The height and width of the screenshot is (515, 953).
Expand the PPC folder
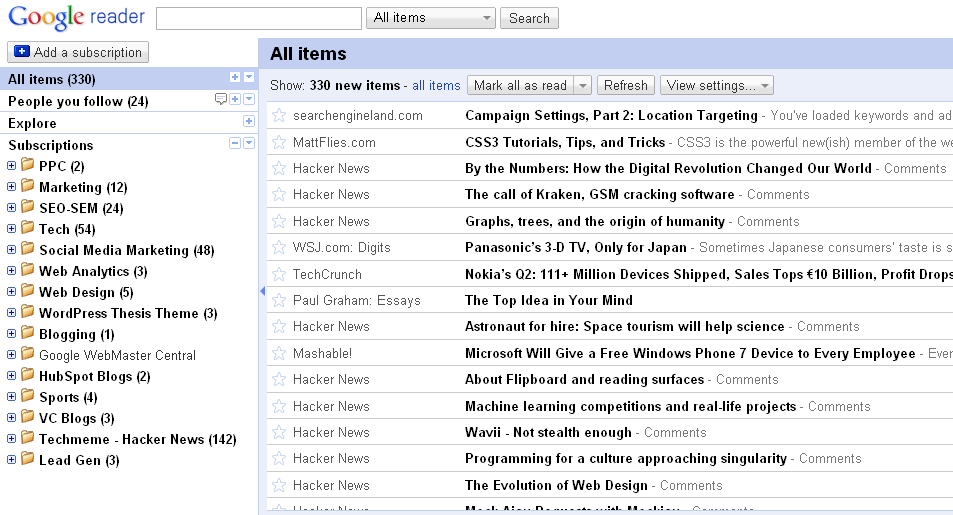coord(12,165)
